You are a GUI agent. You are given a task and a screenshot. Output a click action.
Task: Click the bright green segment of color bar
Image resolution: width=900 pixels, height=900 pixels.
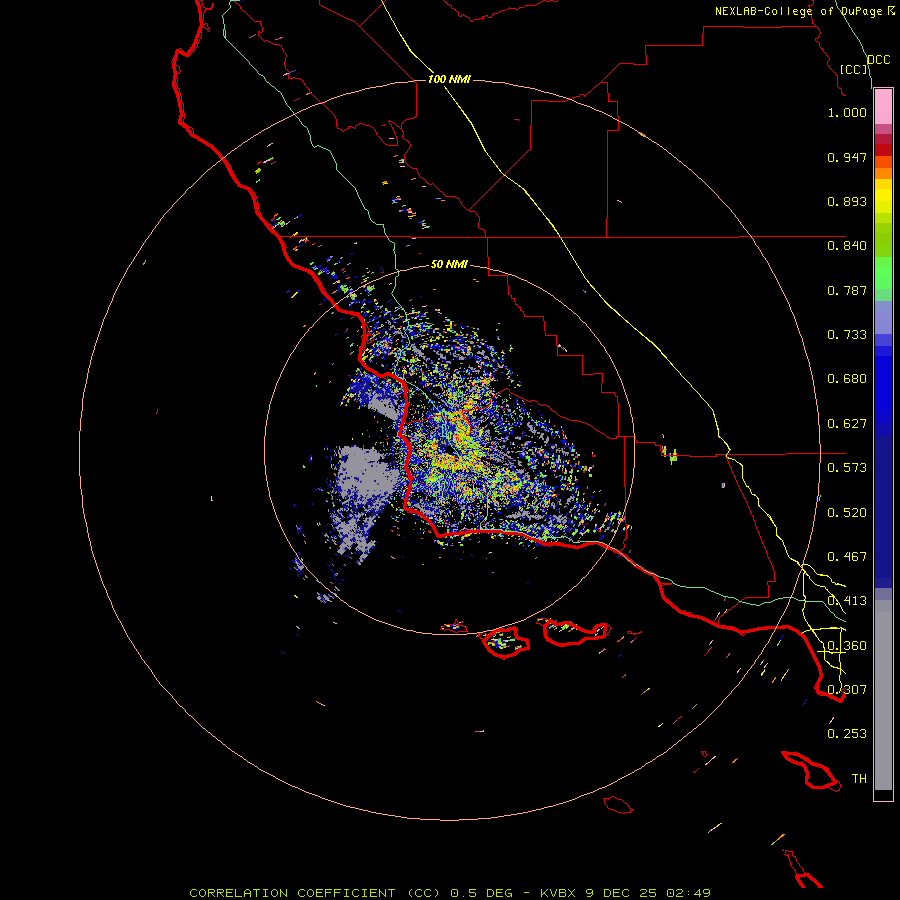(x=883, y=273)
